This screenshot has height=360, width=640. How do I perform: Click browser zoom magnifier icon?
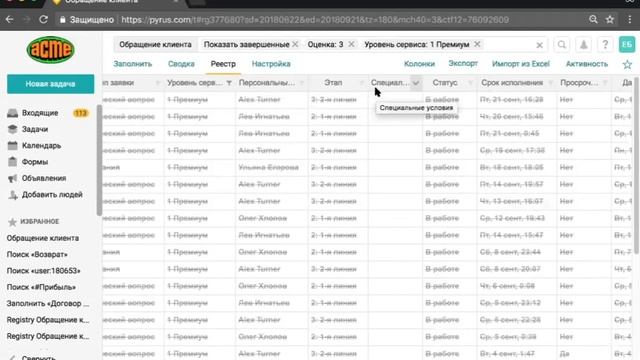(593, 20)
